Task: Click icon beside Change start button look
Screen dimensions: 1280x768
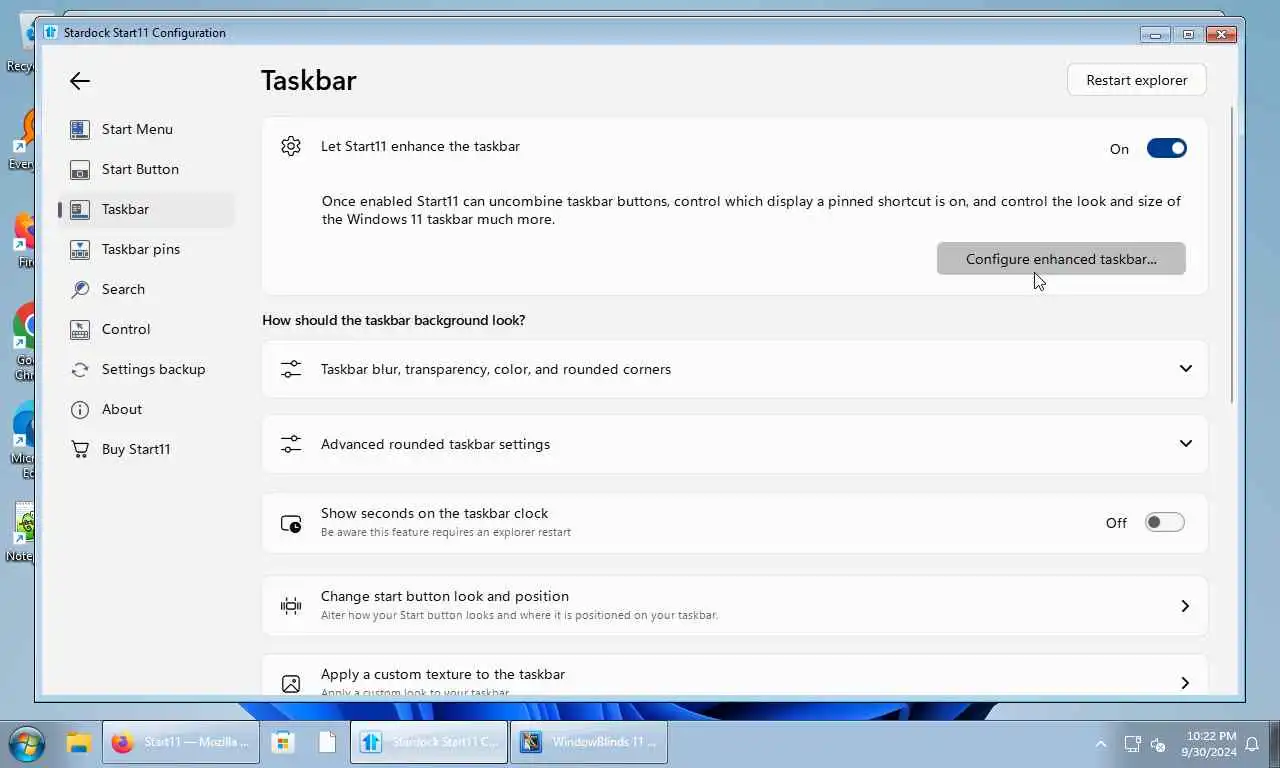Action: [x=291, y=606]
